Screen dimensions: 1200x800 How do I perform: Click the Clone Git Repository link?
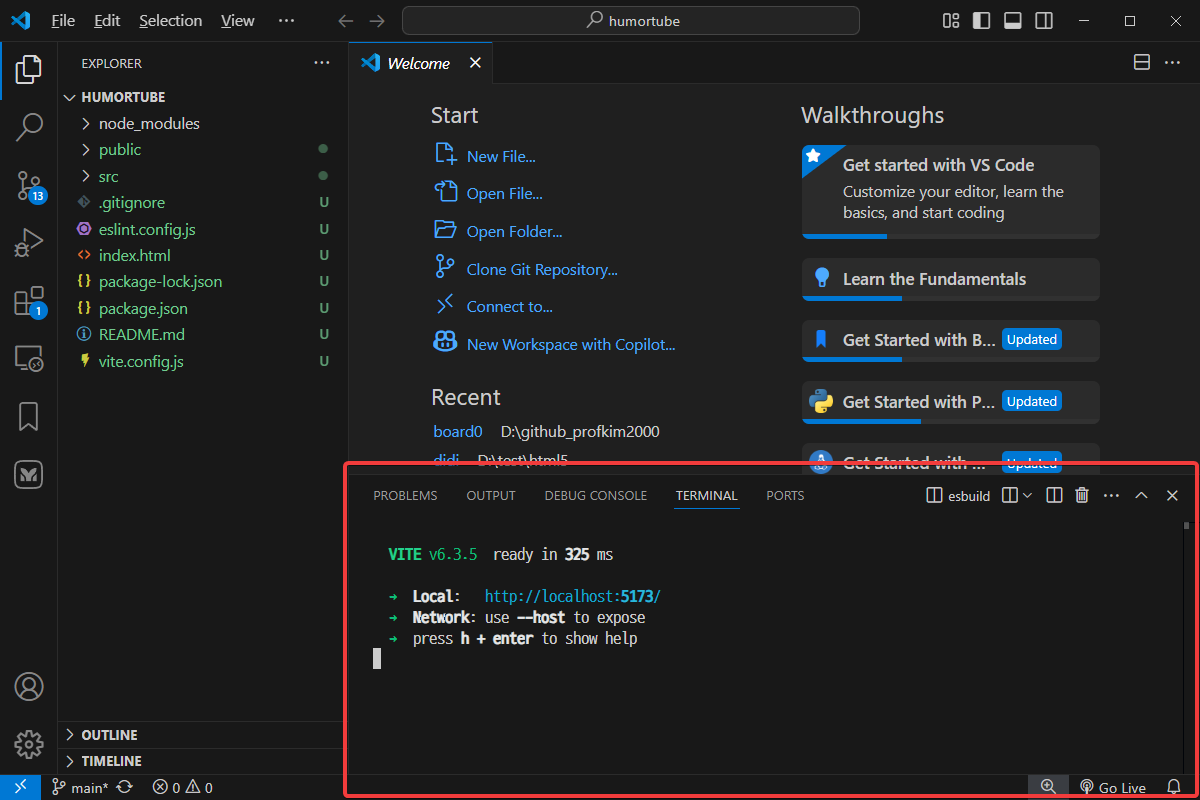(541, 270)
